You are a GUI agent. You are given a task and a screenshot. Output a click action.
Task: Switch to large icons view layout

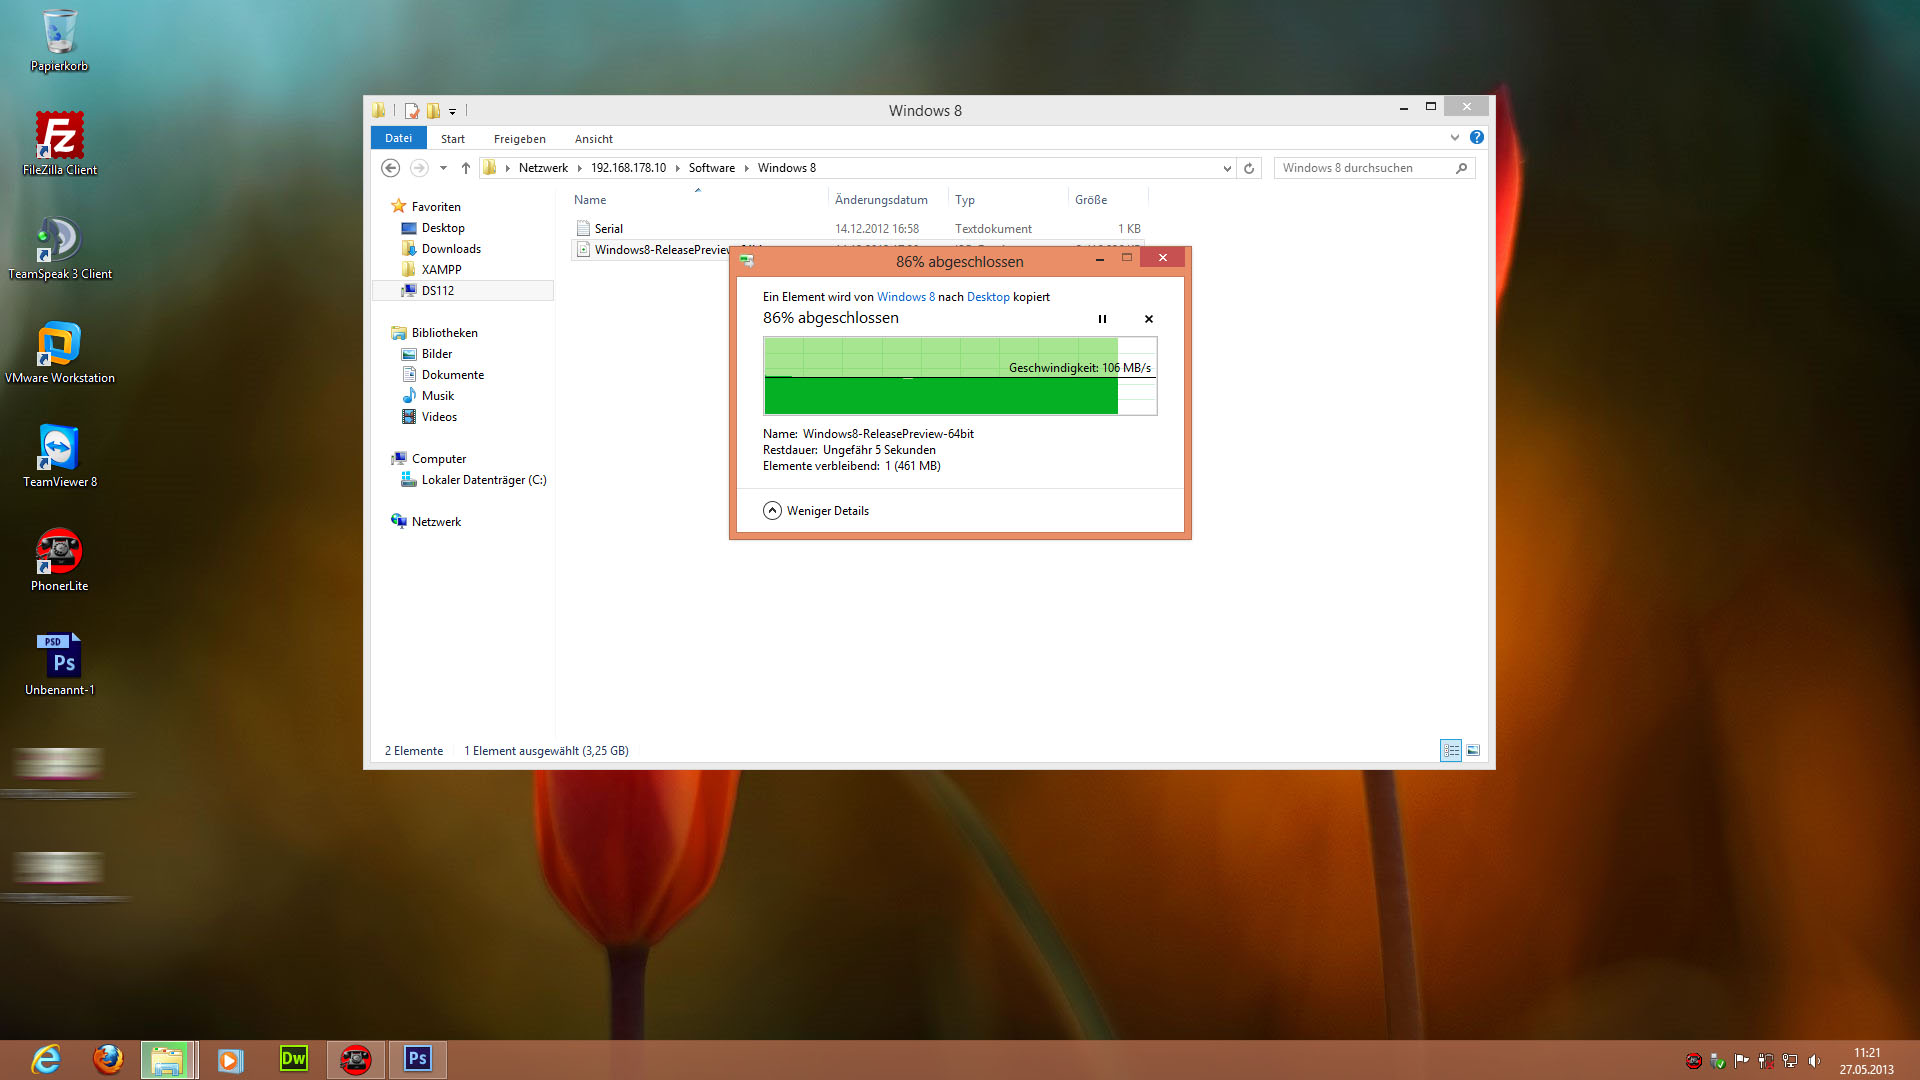click(x=1473, y=750)
